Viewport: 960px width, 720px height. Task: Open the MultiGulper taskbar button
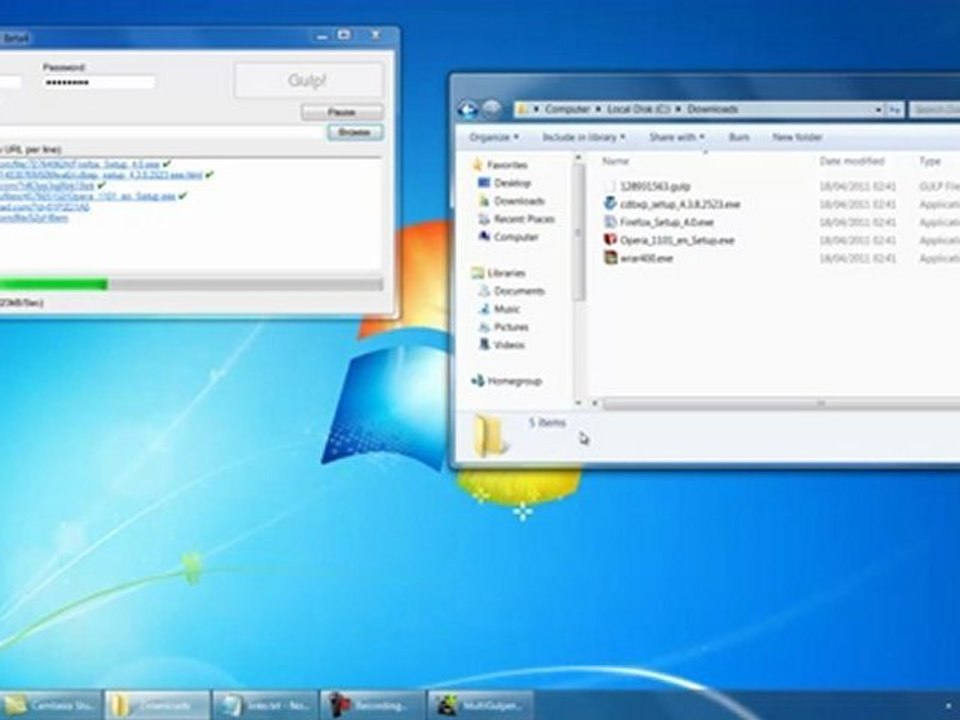coord(480,705)
